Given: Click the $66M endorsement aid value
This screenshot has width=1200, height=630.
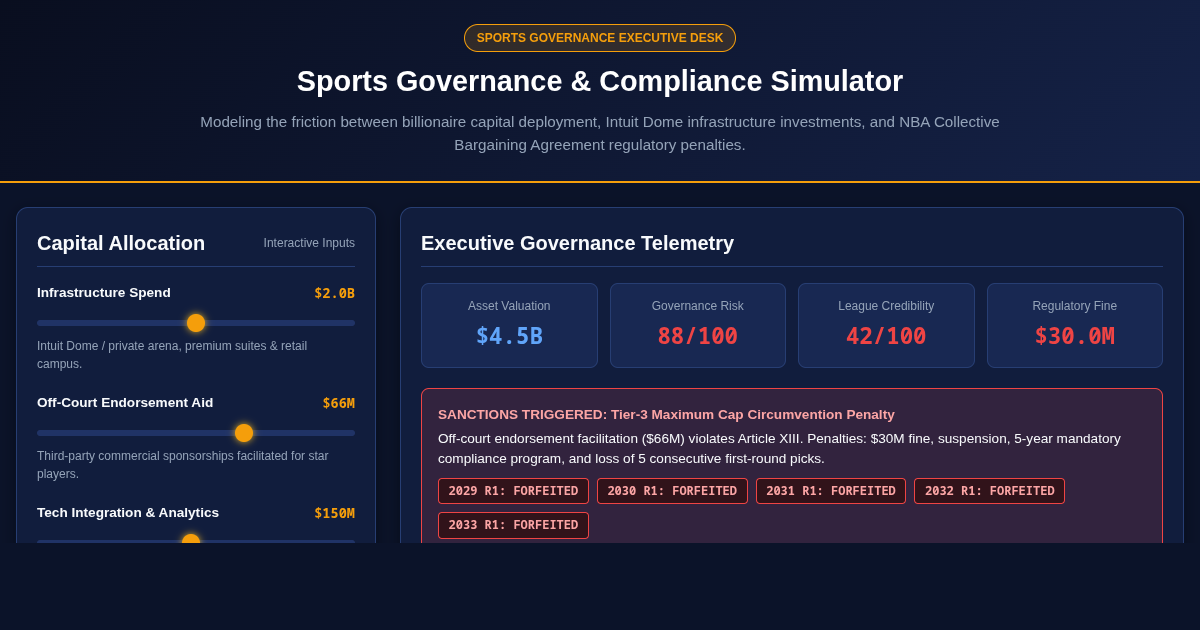Looking at the screenshot, I should pyautogui.click(x=338, y=403).
